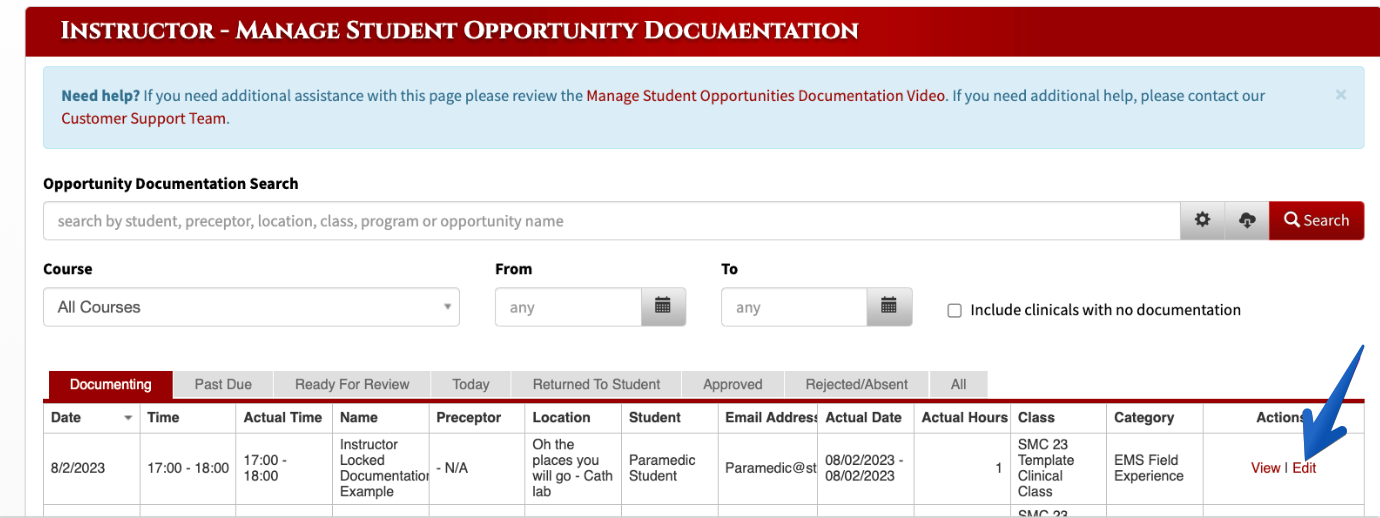Viewport: 1380px width, 518px height.
Task: Open the To date calendar icon
Action: click(x=889, y=307)
